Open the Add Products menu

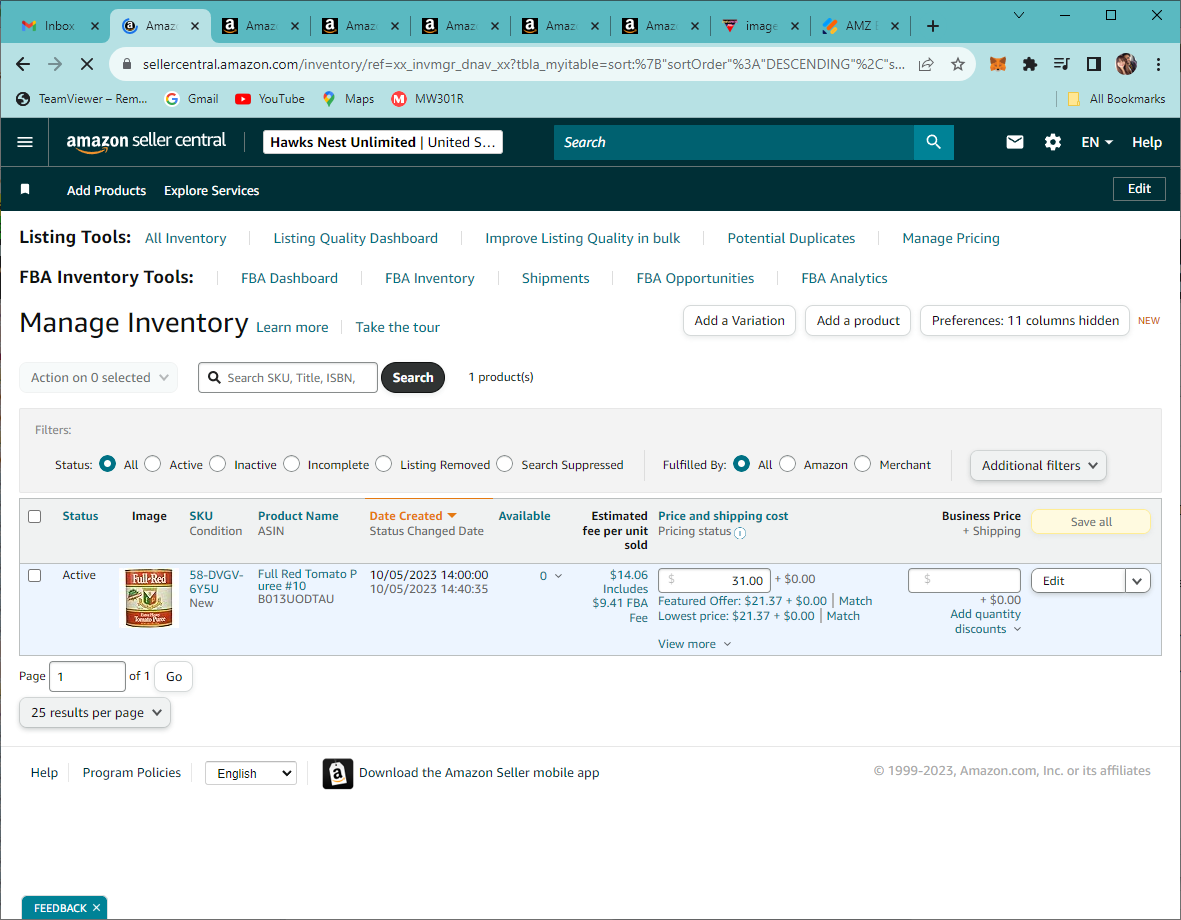point(106,191)
